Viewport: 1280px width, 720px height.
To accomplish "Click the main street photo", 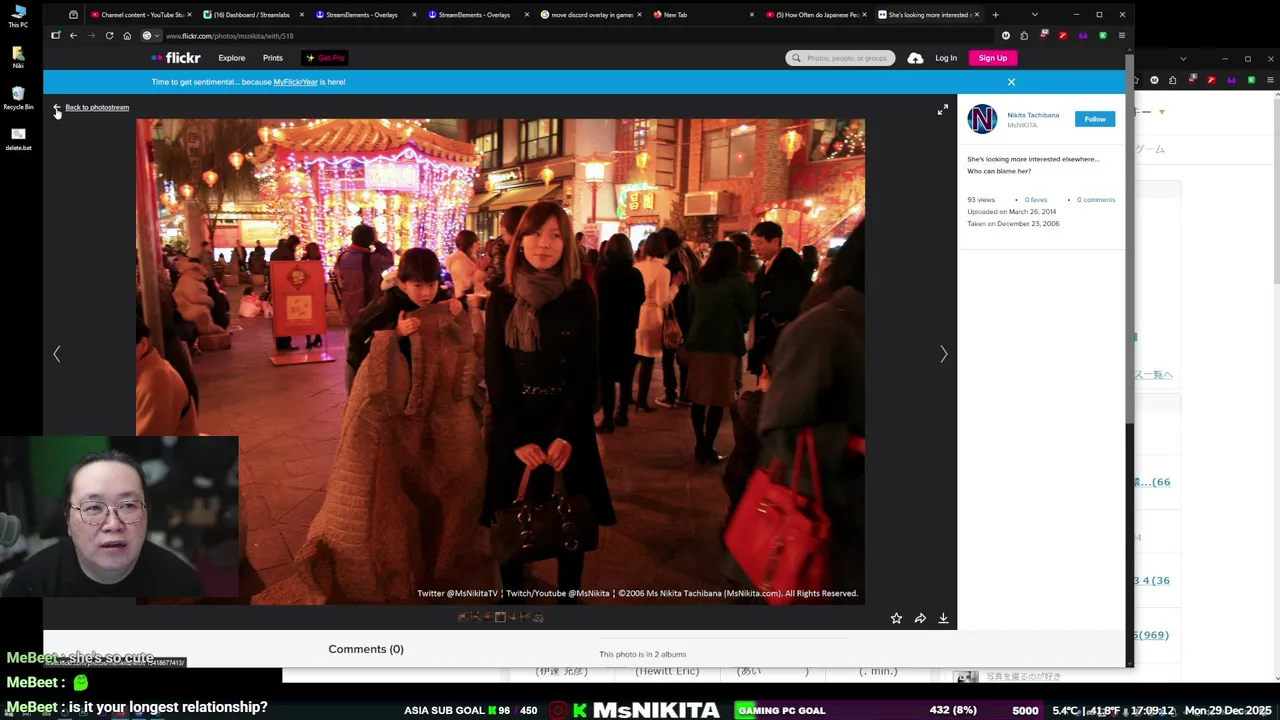I will (x=500, y=362).
